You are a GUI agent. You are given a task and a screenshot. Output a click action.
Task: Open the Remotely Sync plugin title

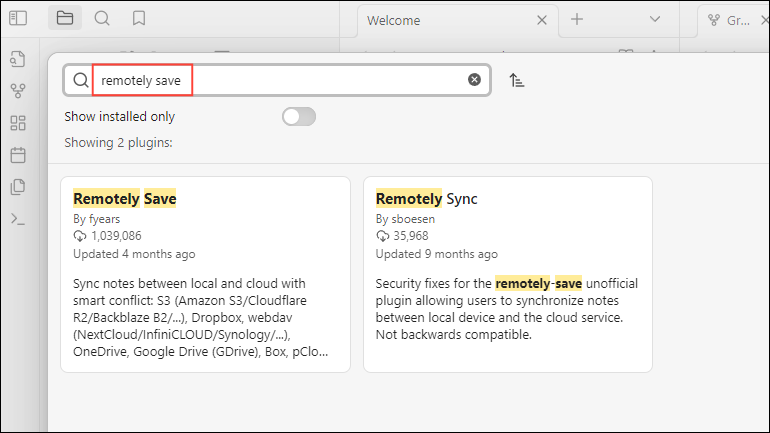(x=426, y=199)
